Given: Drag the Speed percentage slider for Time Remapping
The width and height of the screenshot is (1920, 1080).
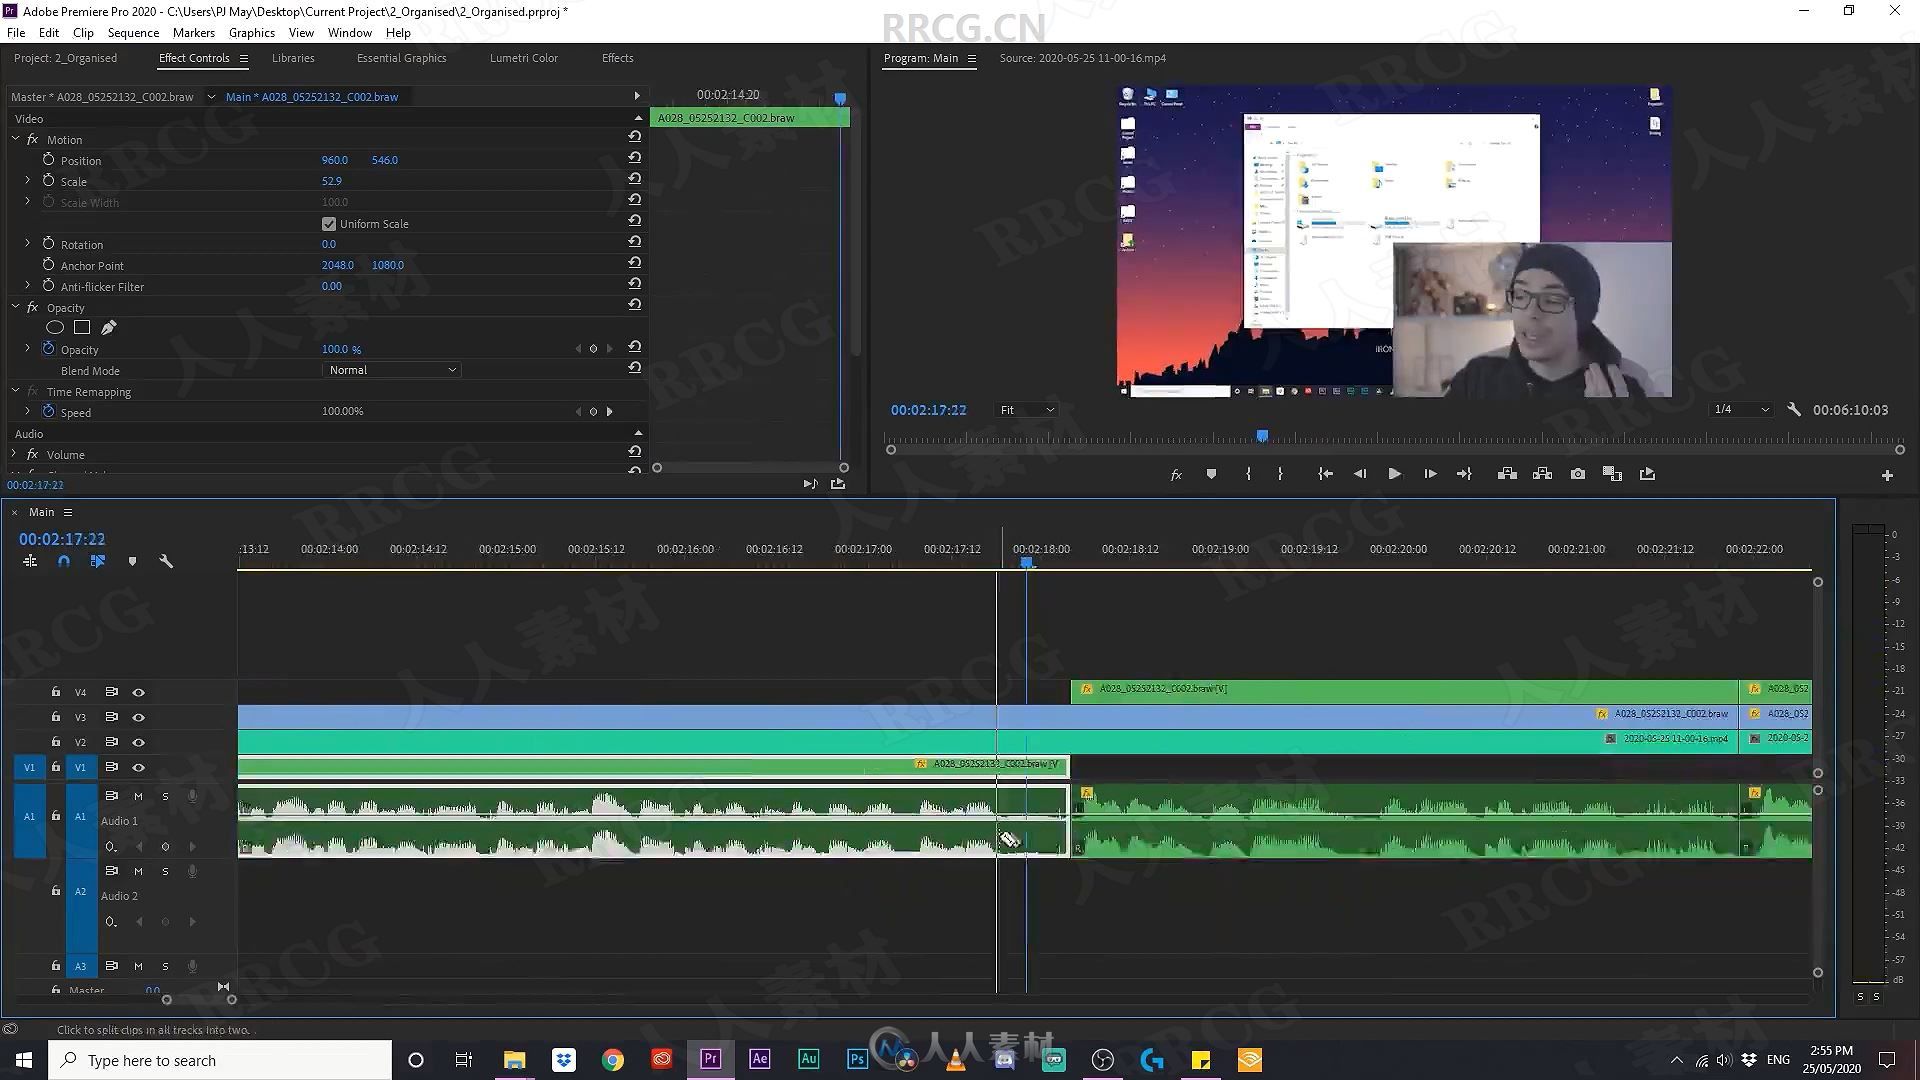Looking at the screenshot, I should point(342,410).
